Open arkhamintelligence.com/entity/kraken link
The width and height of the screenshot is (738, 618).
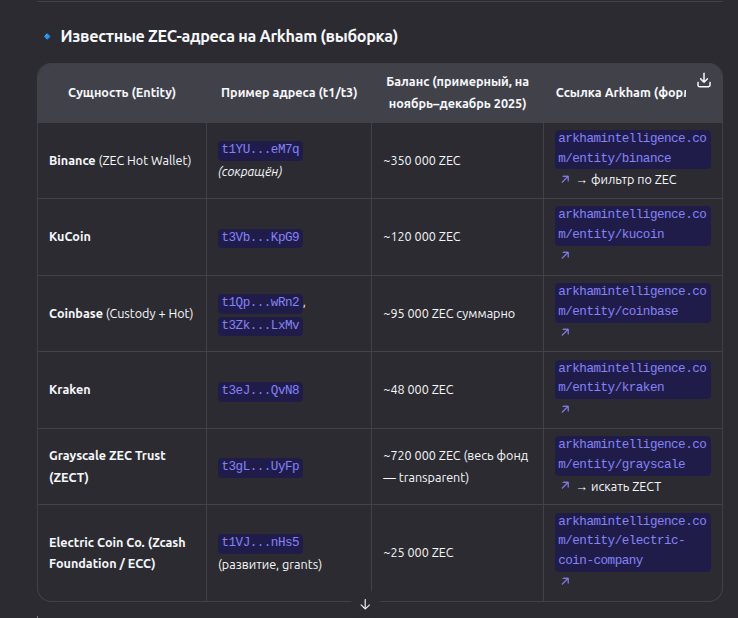(x=632, y=377)
